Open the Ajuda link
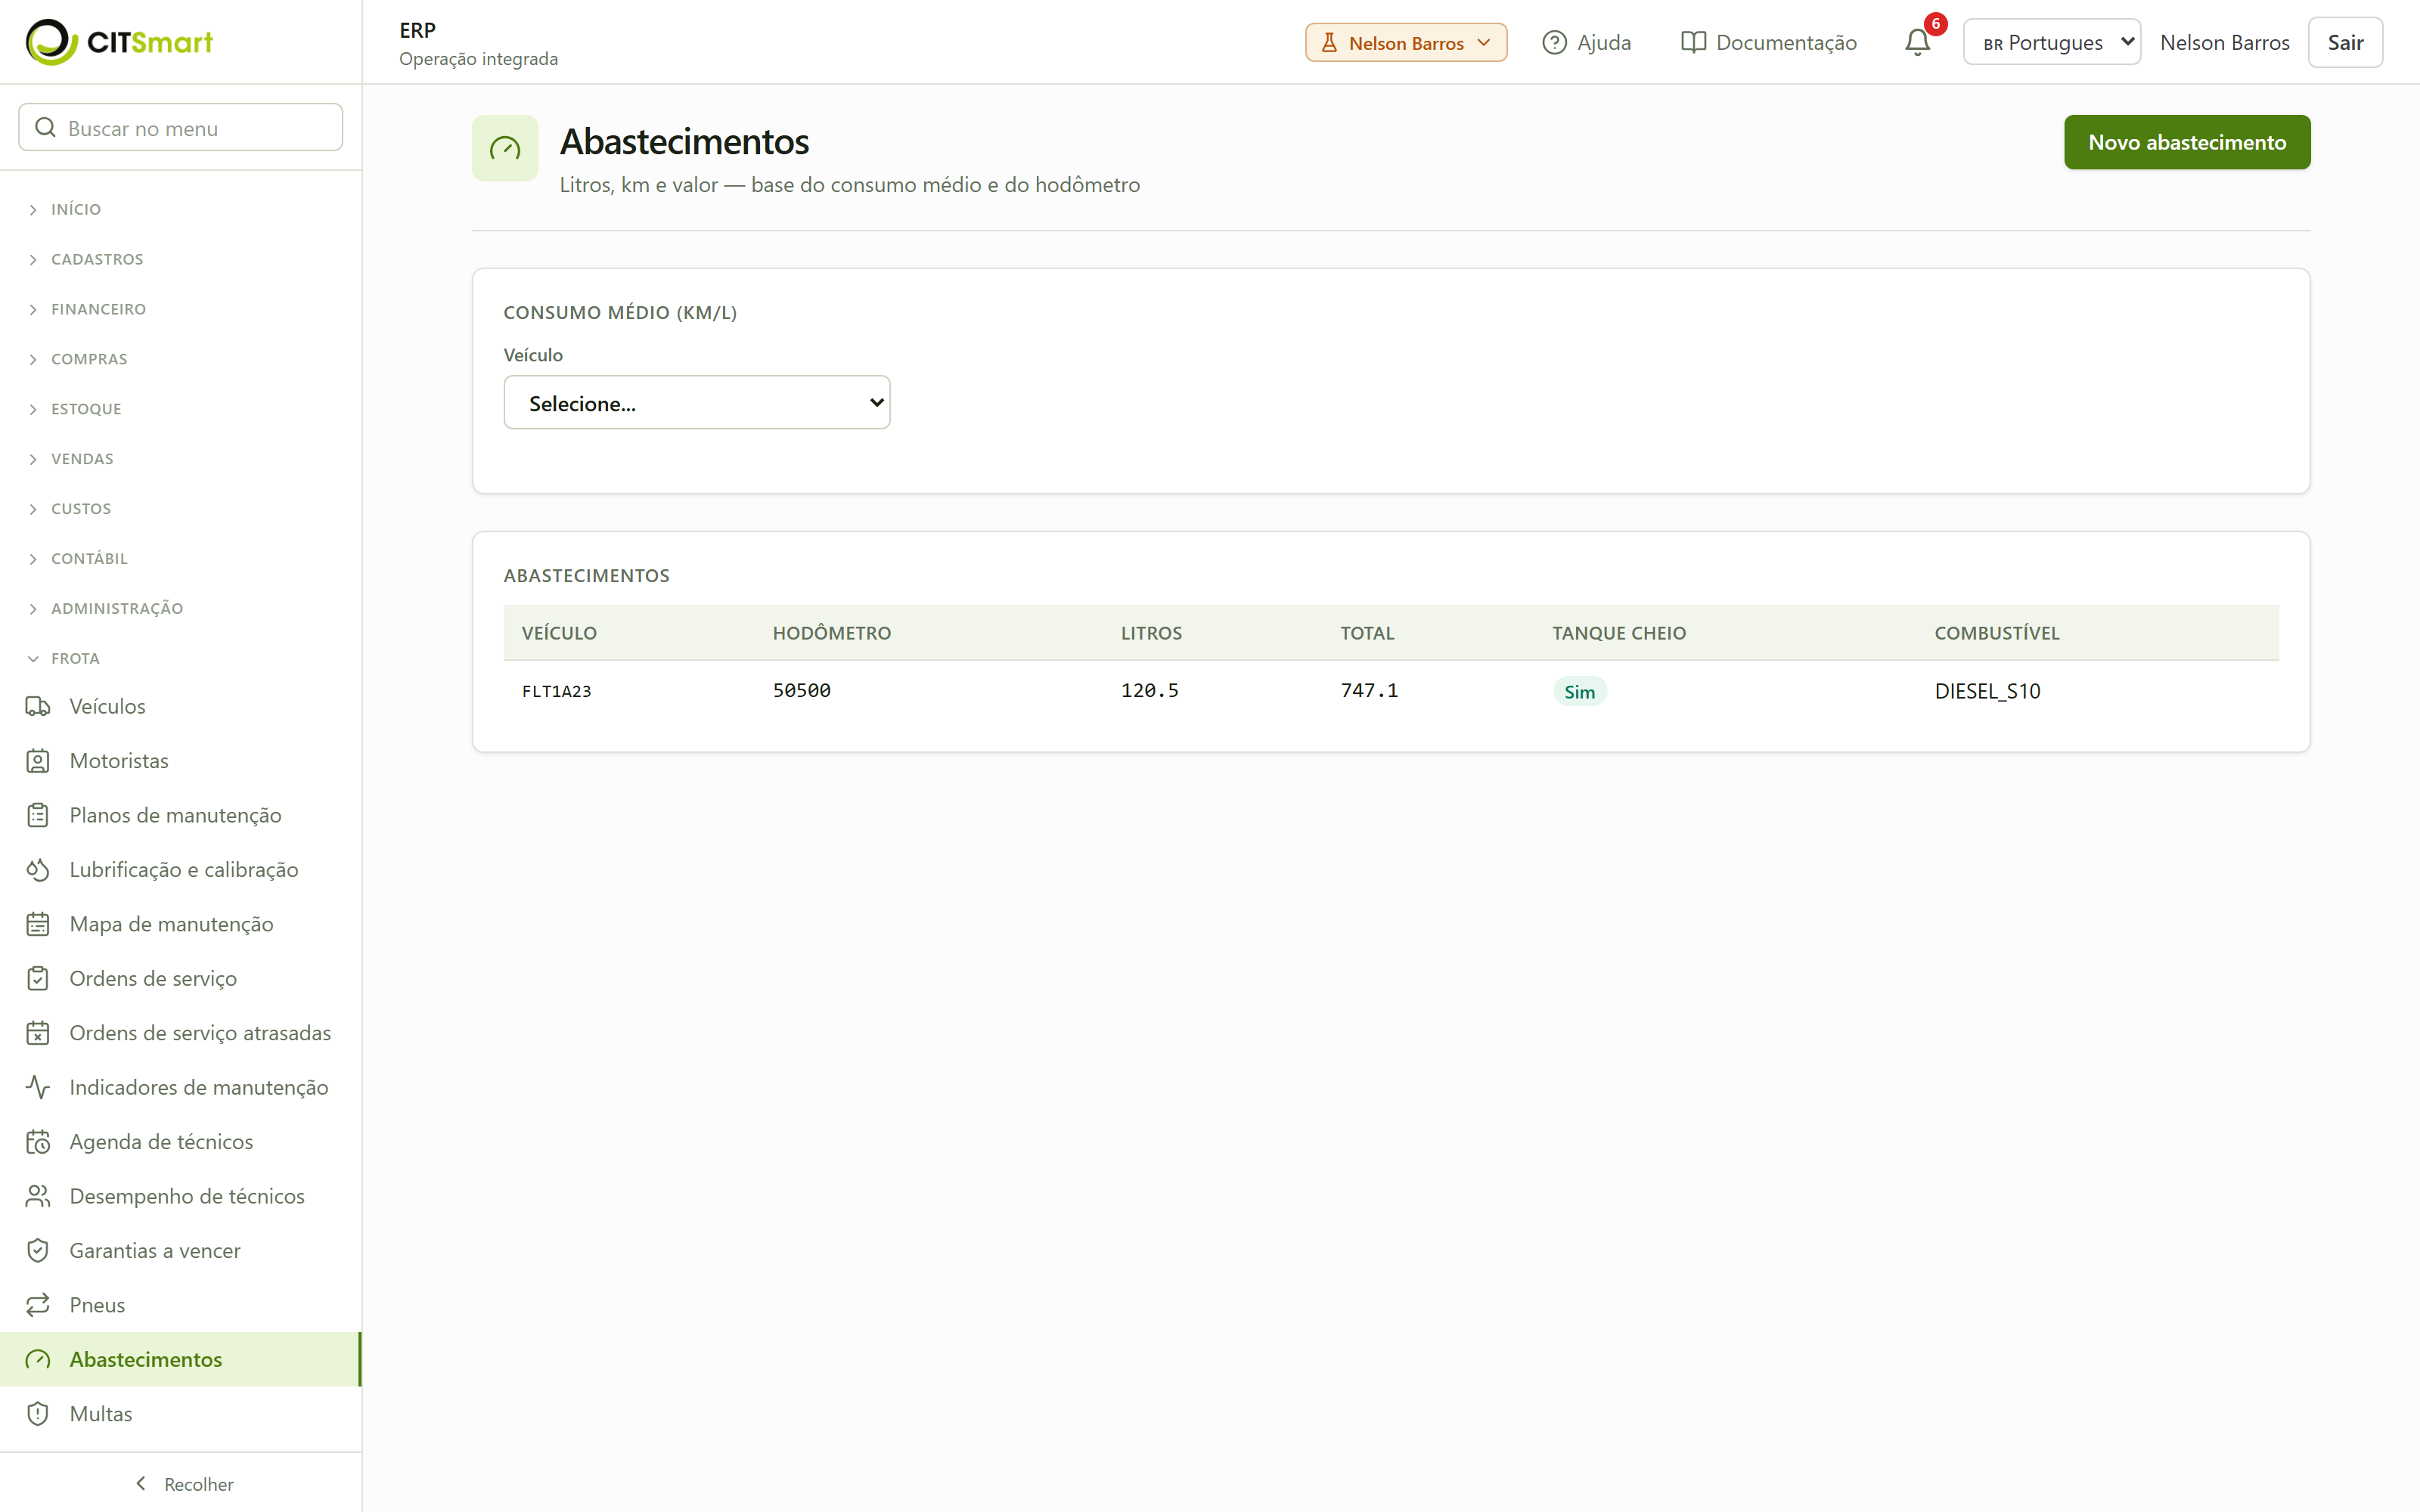Viewport: 2420px width, 1512px height. [x=1586, y=42]
